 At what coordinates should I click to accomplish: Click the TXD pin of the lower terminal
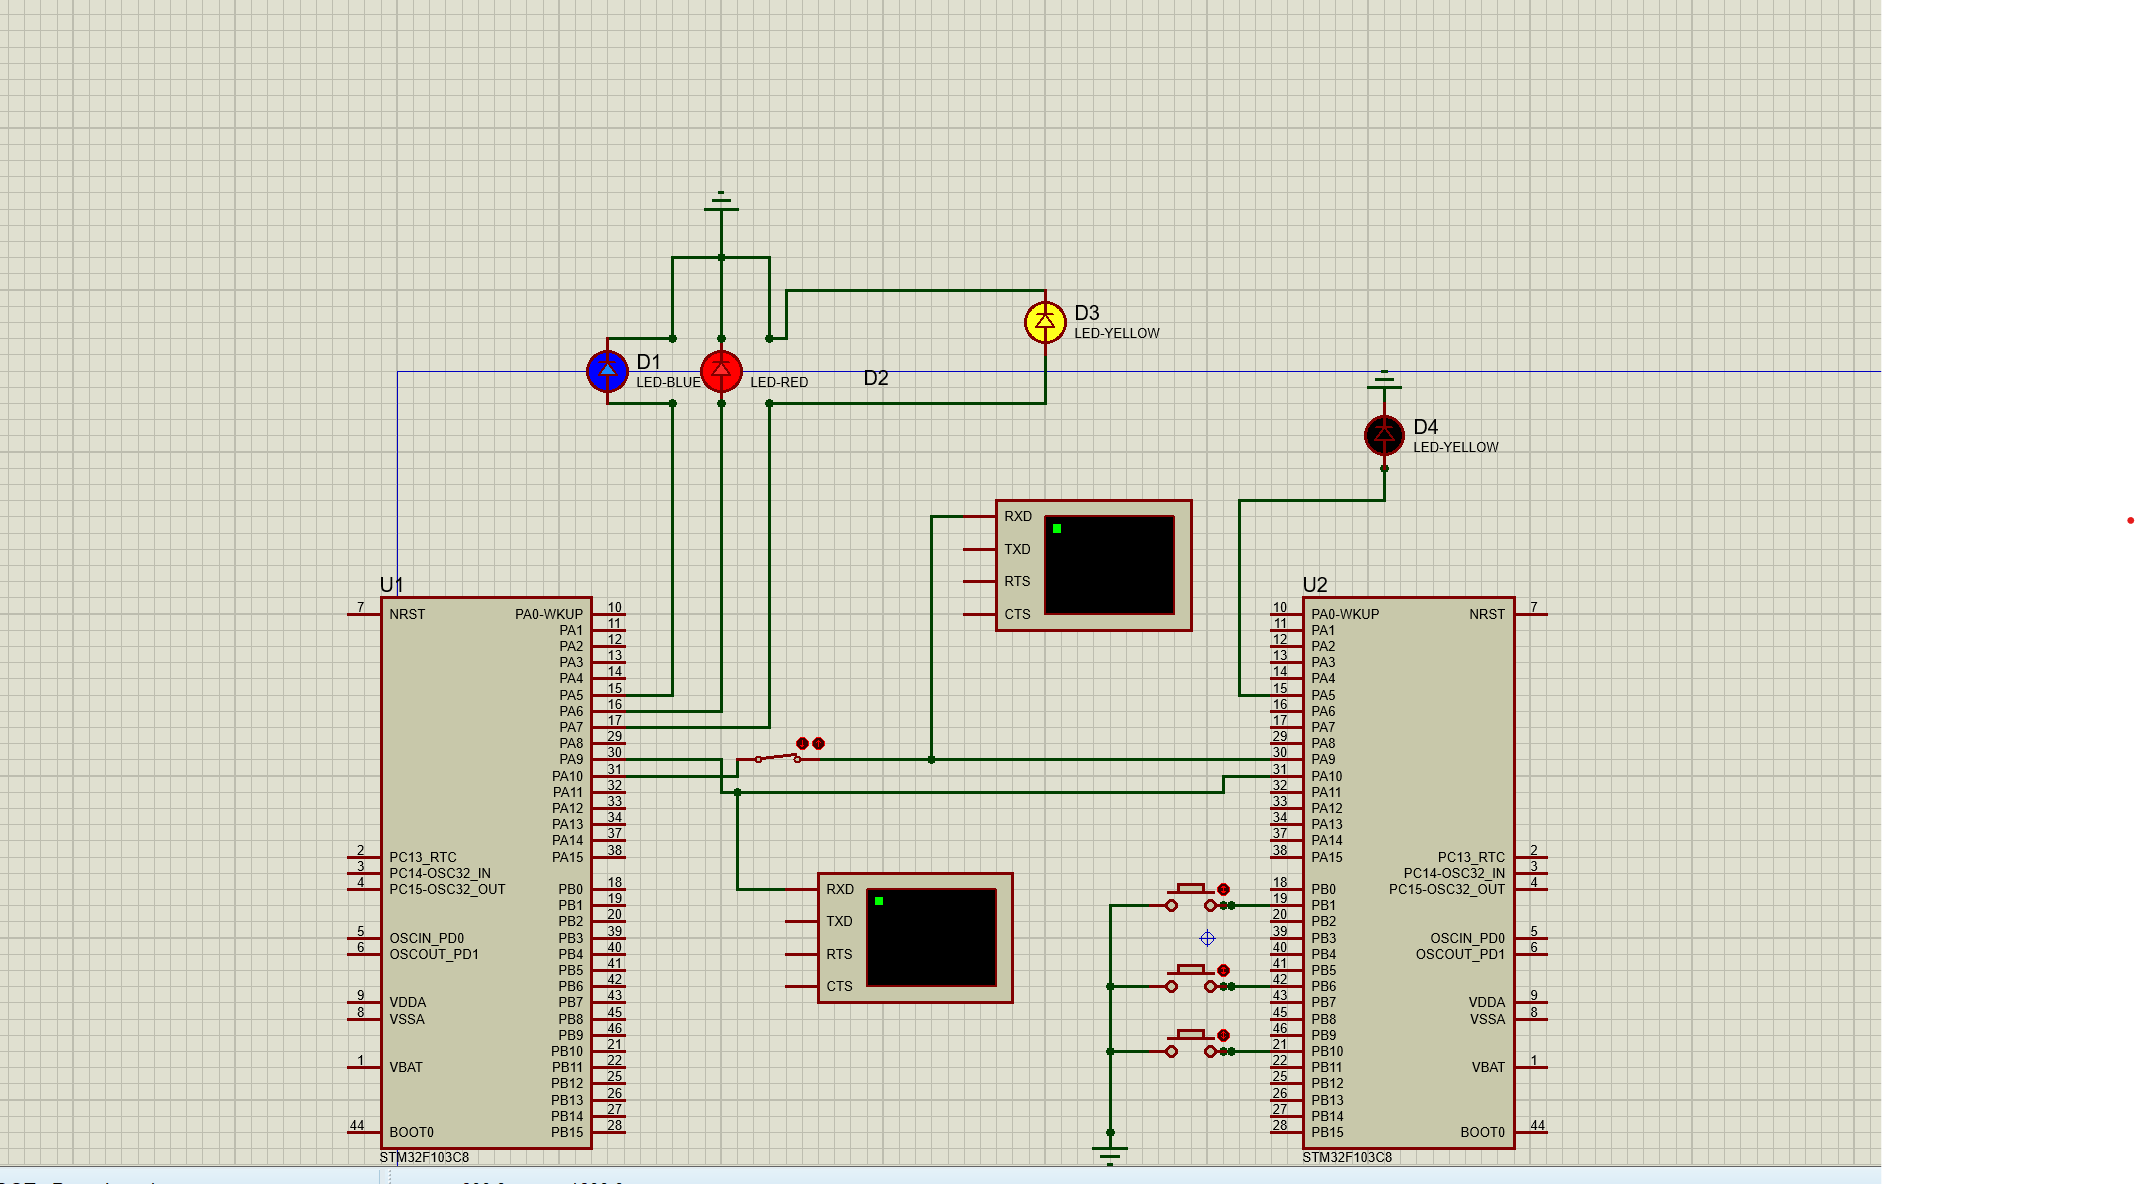coord(801,921)
